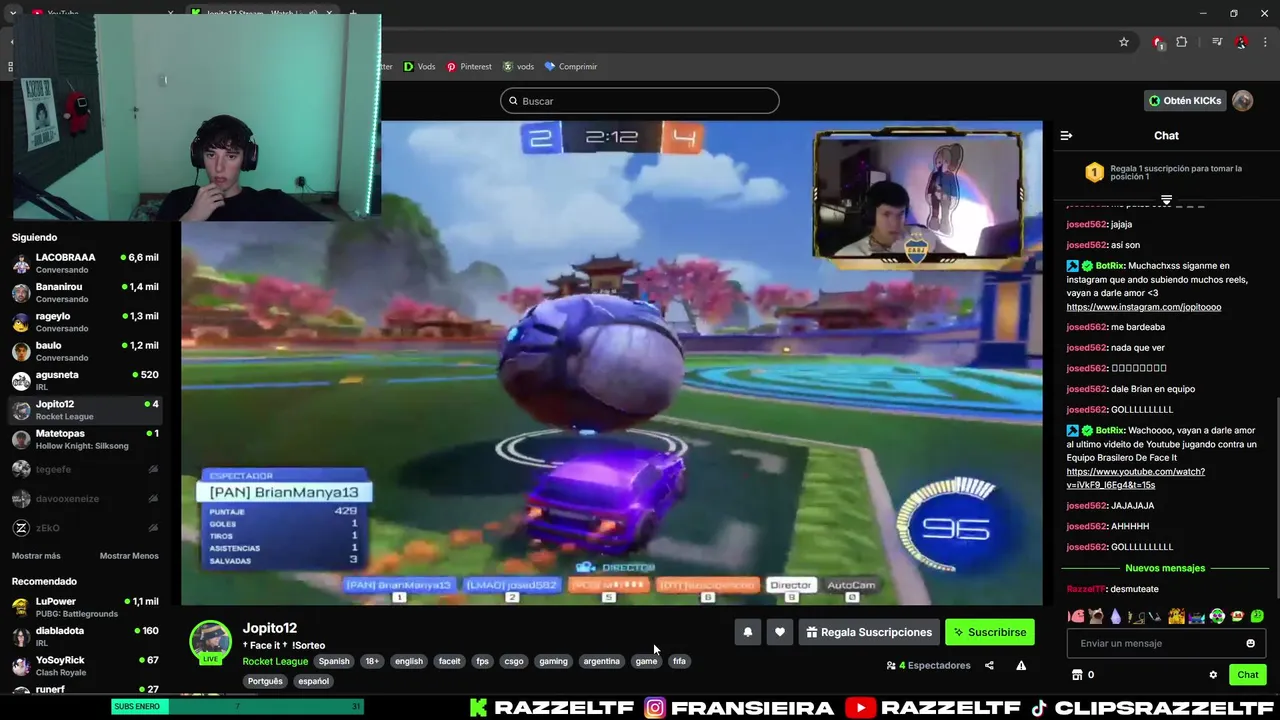Click the chat message 'dale Brian en equipo'

point(1153,389)
